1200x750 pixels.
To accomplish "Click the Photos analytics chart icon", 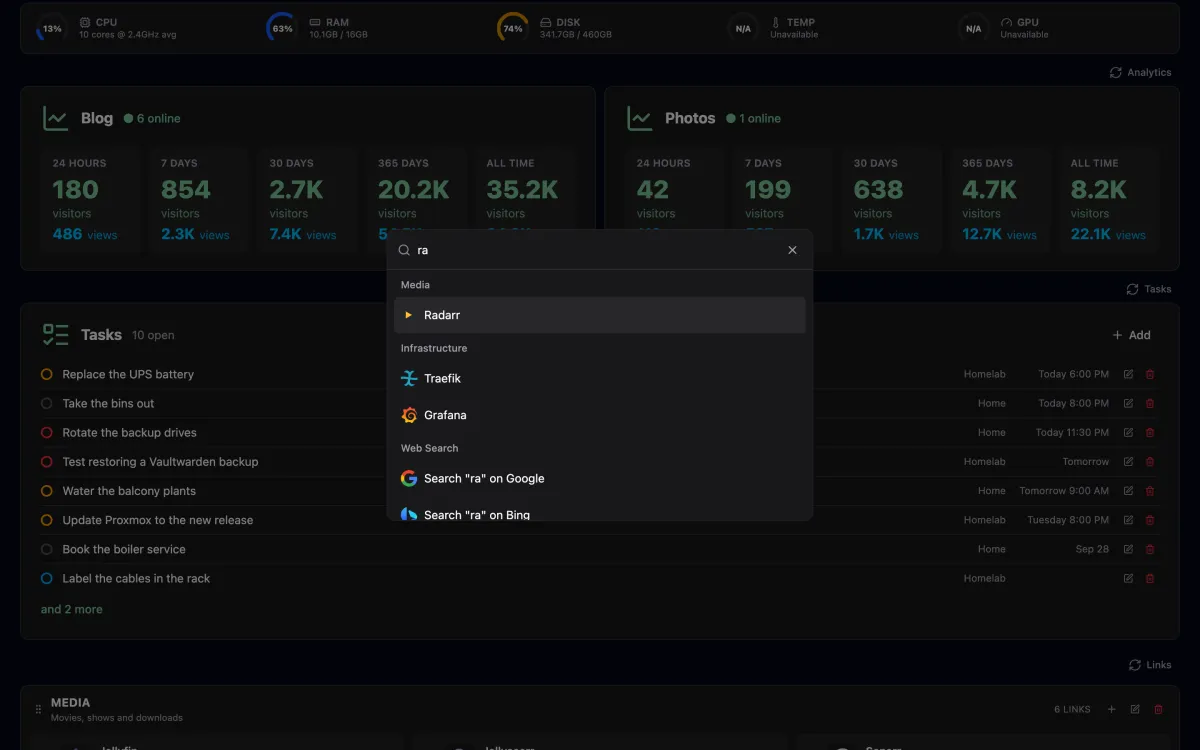I will 639,118.
